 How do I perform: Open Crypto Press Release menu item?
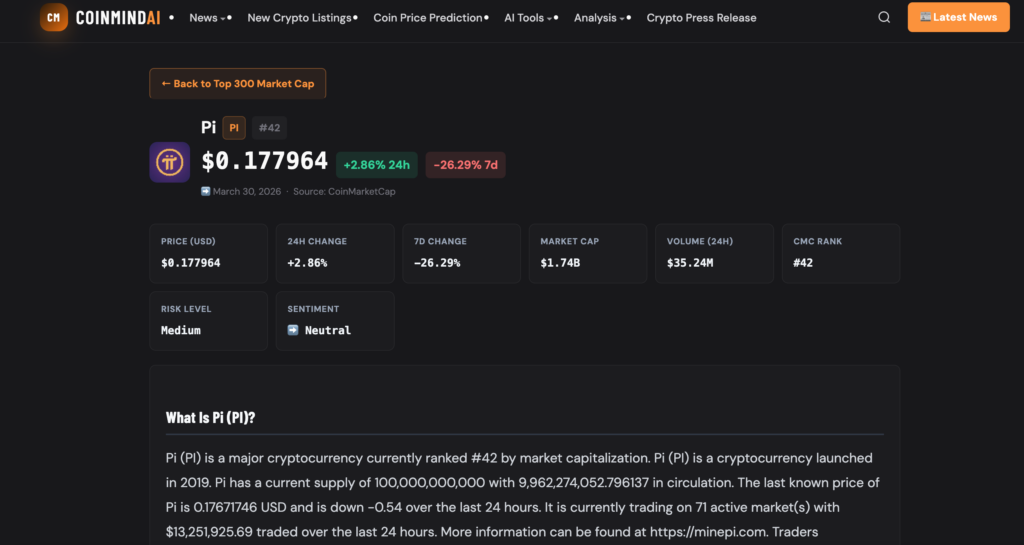(x=701, y=18)
